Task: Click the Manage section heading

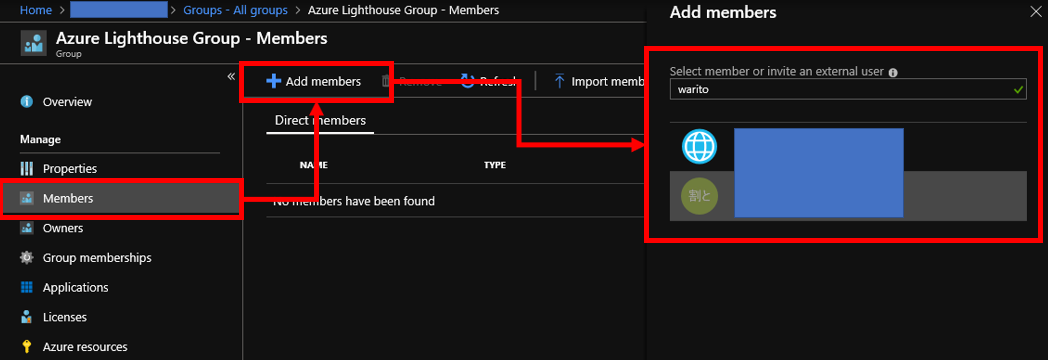Action: pyautogui.click(x=41, y=140)
